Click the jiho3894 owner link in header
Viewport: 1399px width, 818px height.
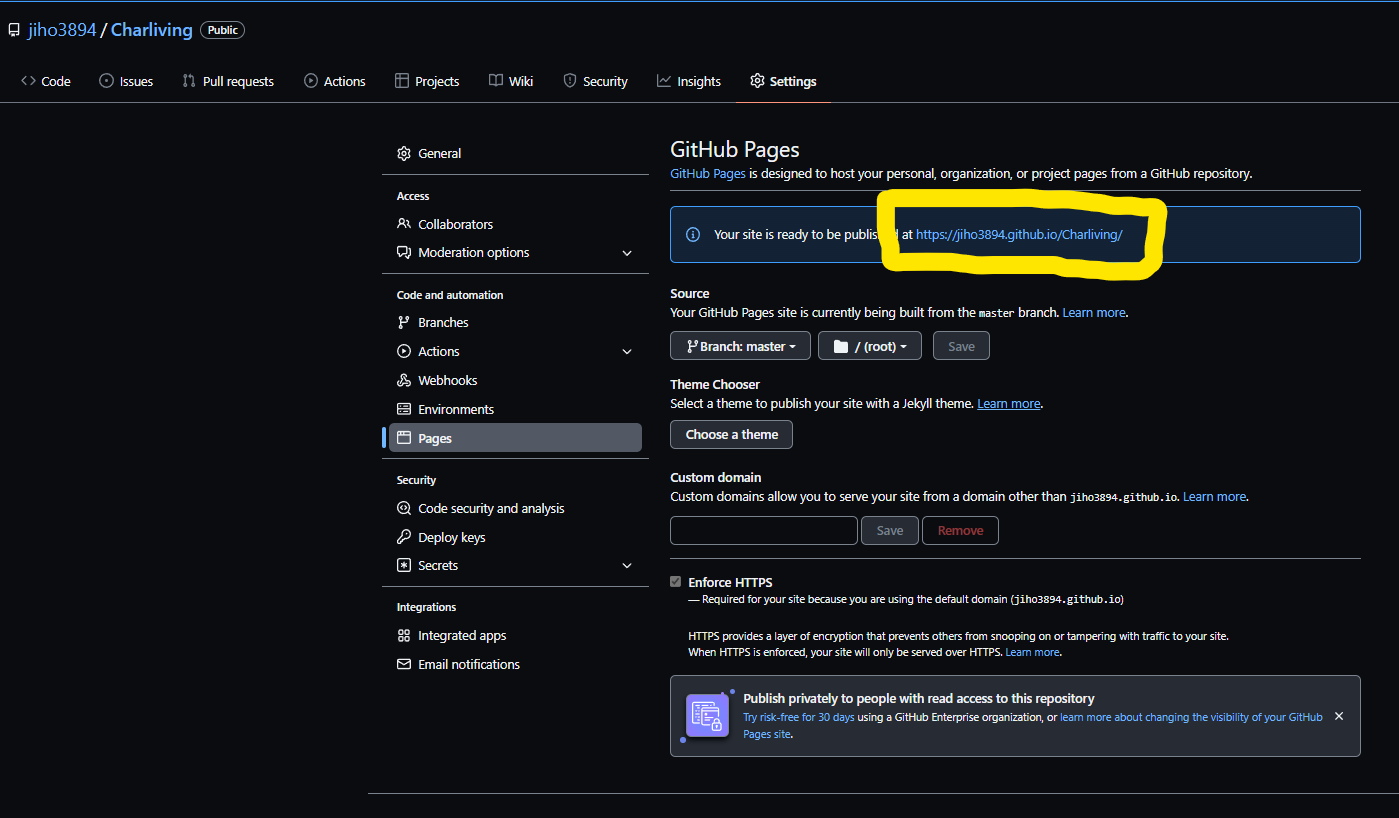tap(62, 30)
